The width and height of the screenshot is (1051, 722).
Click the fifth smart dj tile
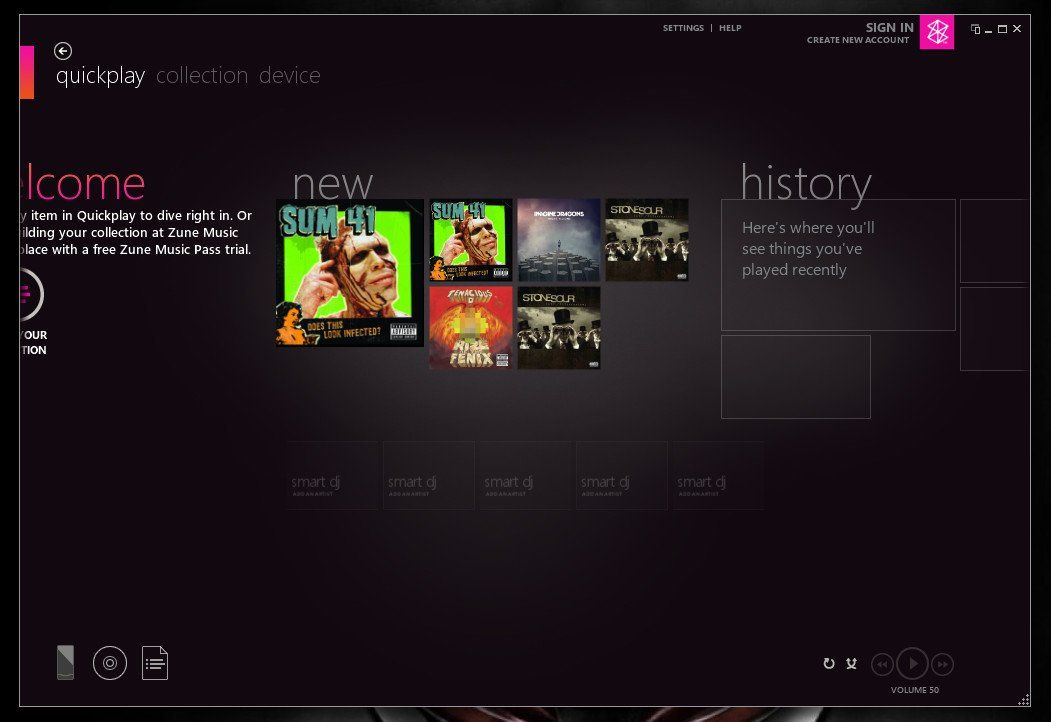pos(718,475)
